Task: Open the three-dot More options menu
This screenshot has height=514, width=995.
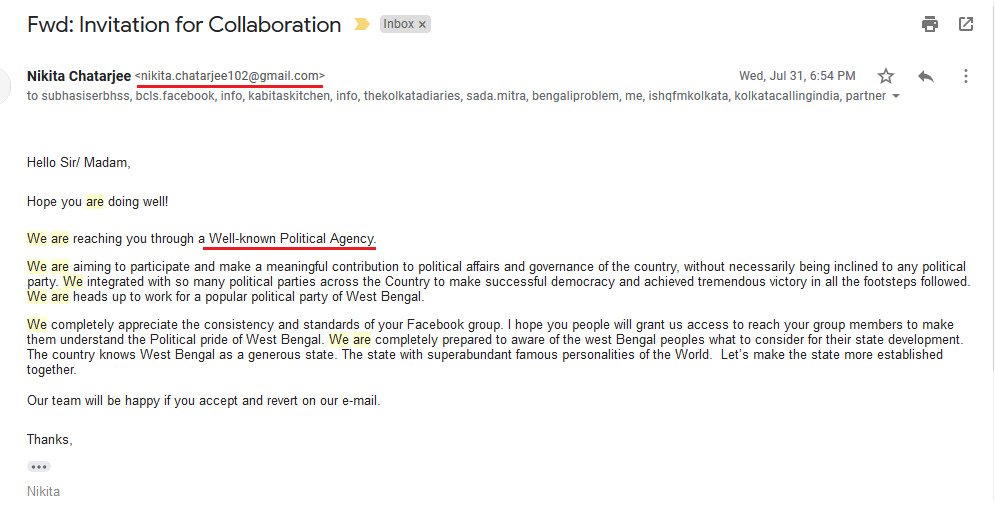Action: pyautogui.click(x=965, y=76)
